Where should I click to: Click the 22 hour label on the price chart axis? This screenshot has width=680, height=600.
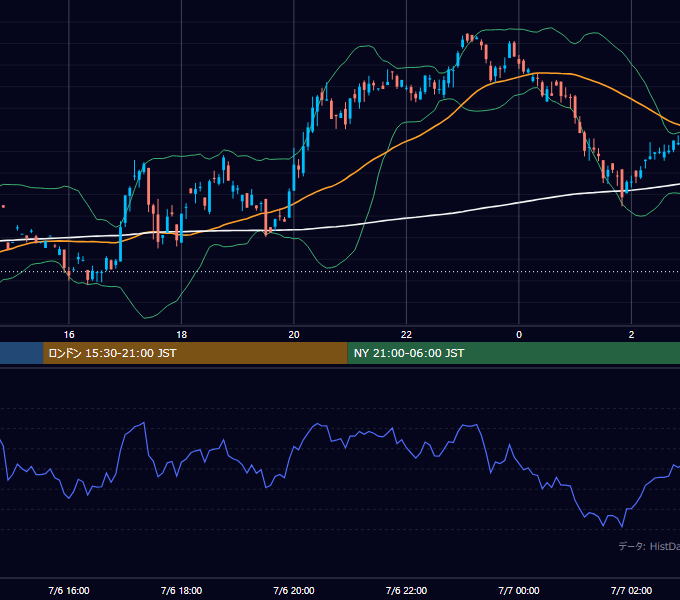pos(406,335)
